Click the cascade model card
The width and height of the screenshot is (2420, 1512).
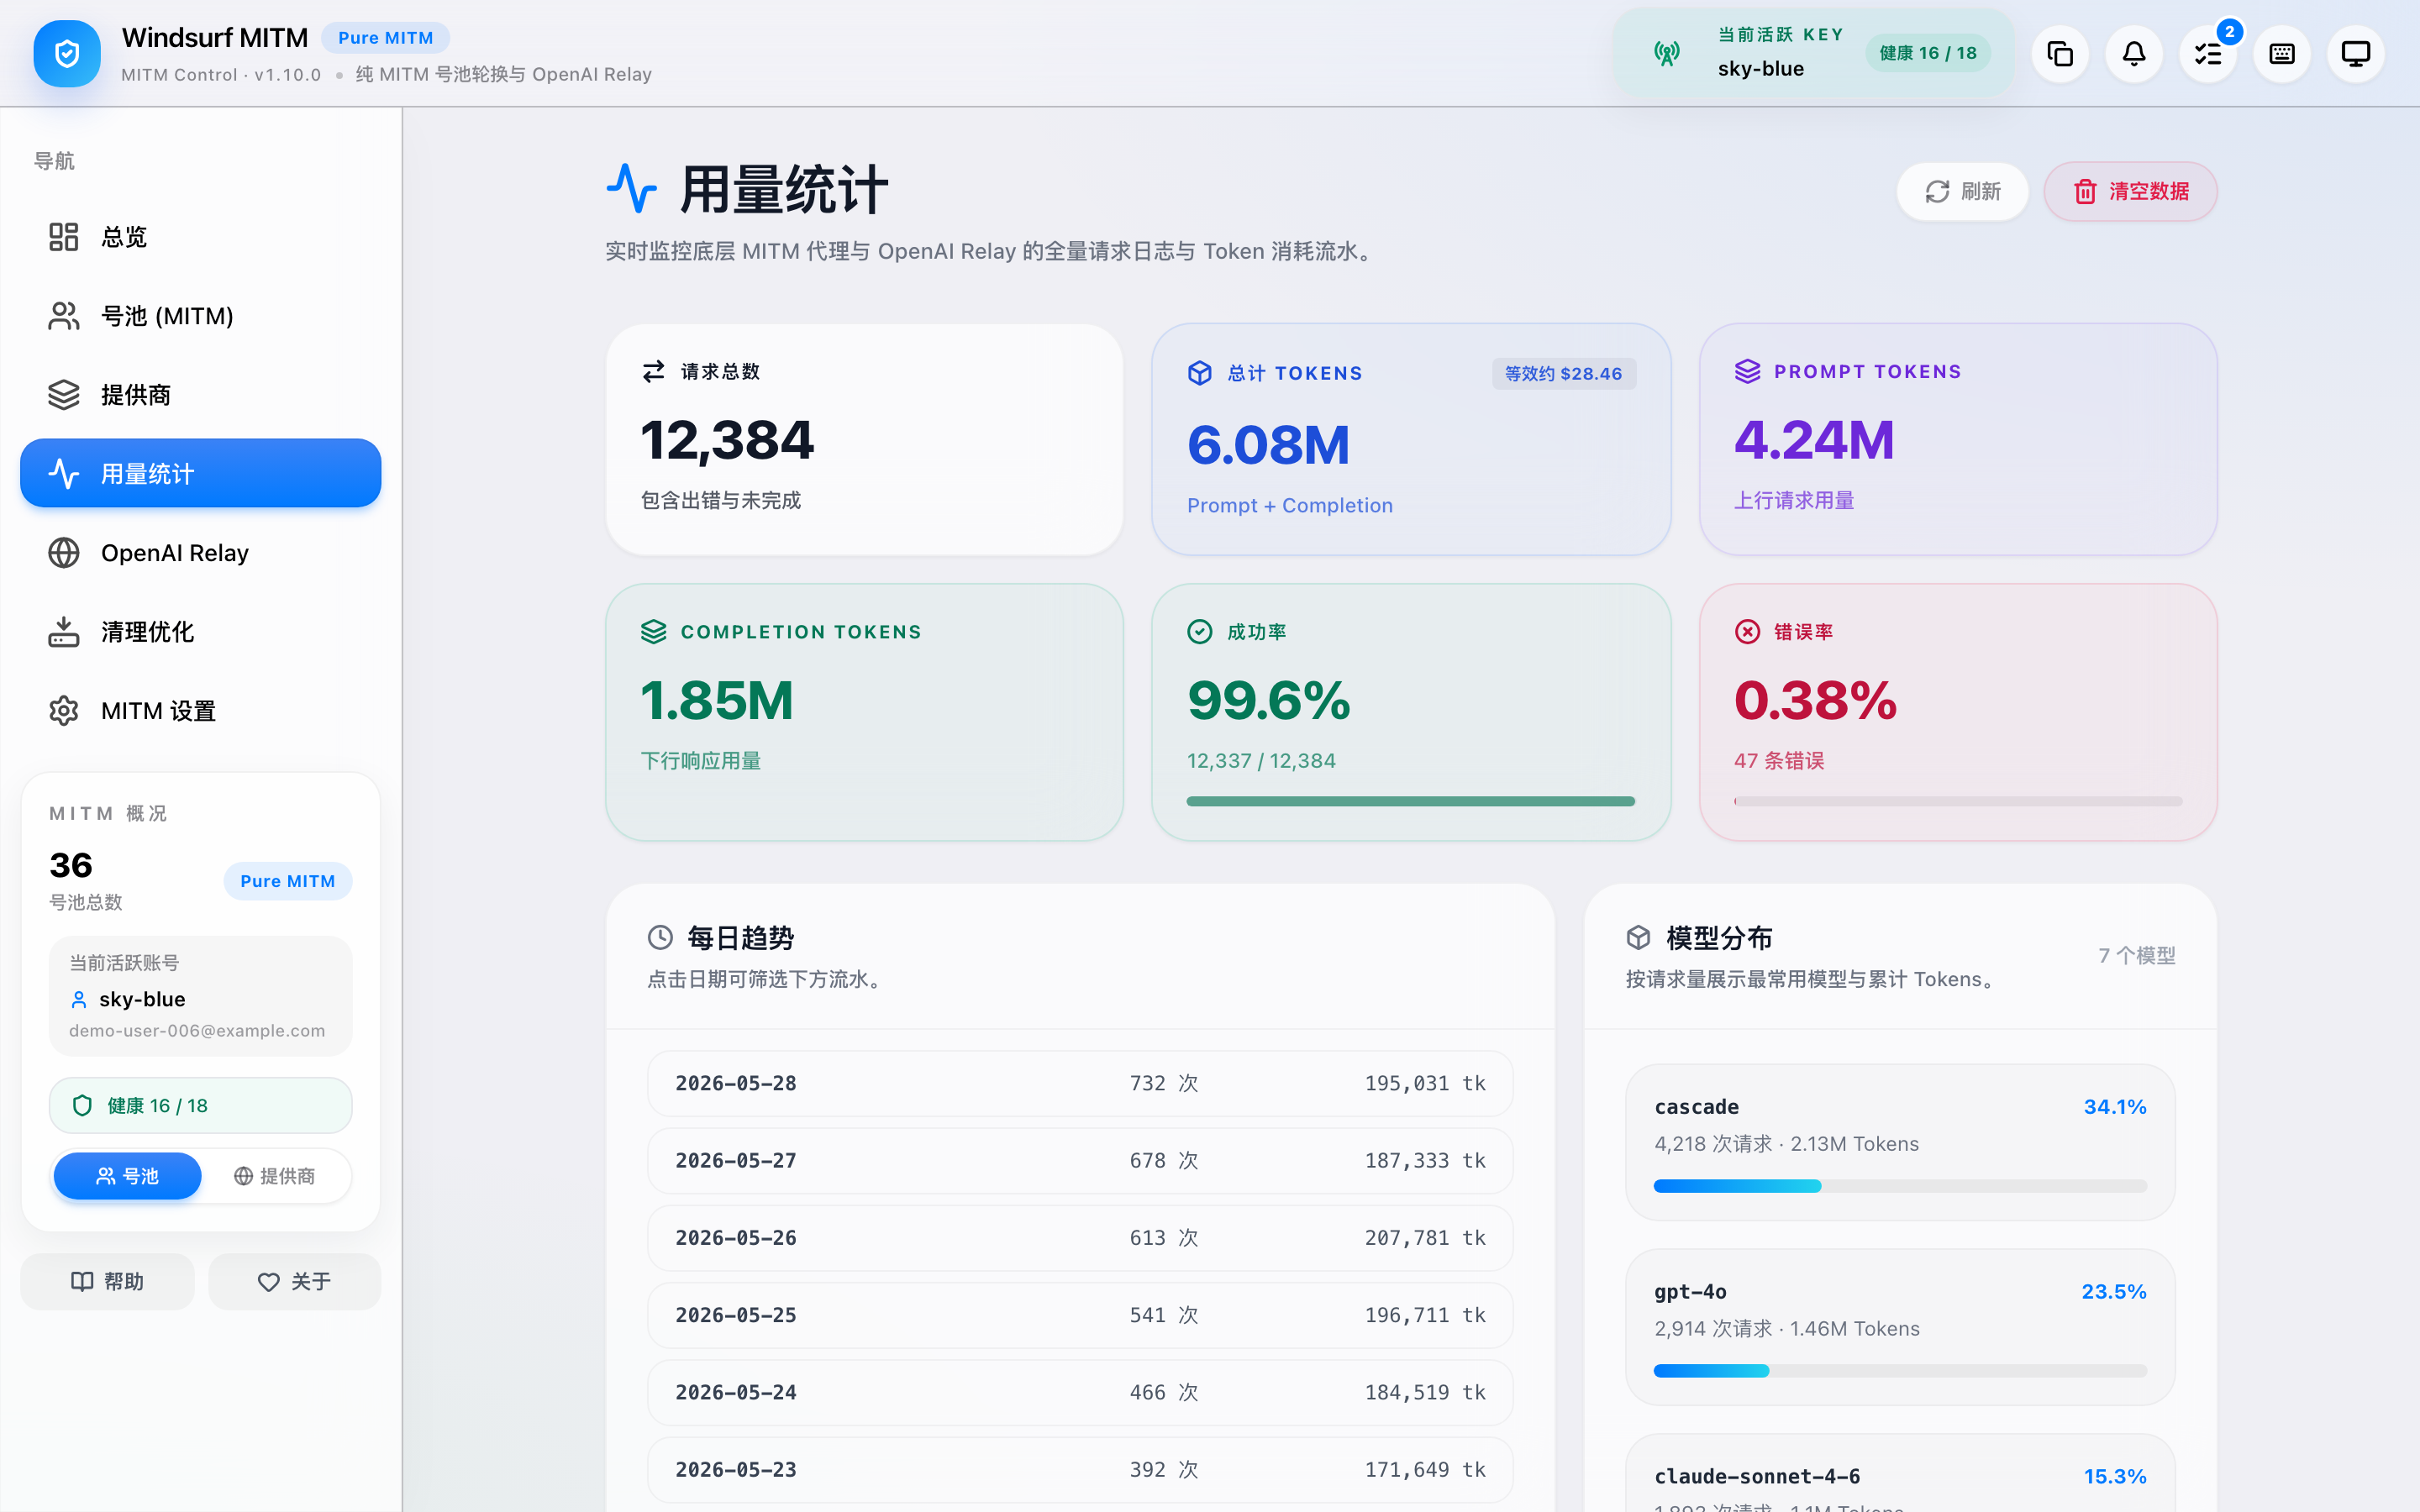[1900, 1142]
